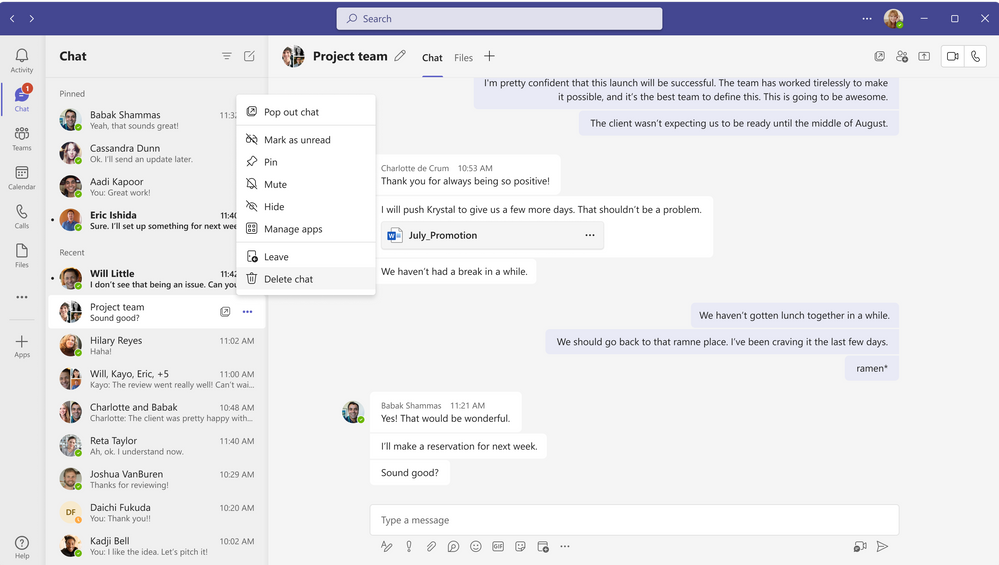
Task: Expand more apps ellipsis in left sidebar
Action: pos(21,297)
